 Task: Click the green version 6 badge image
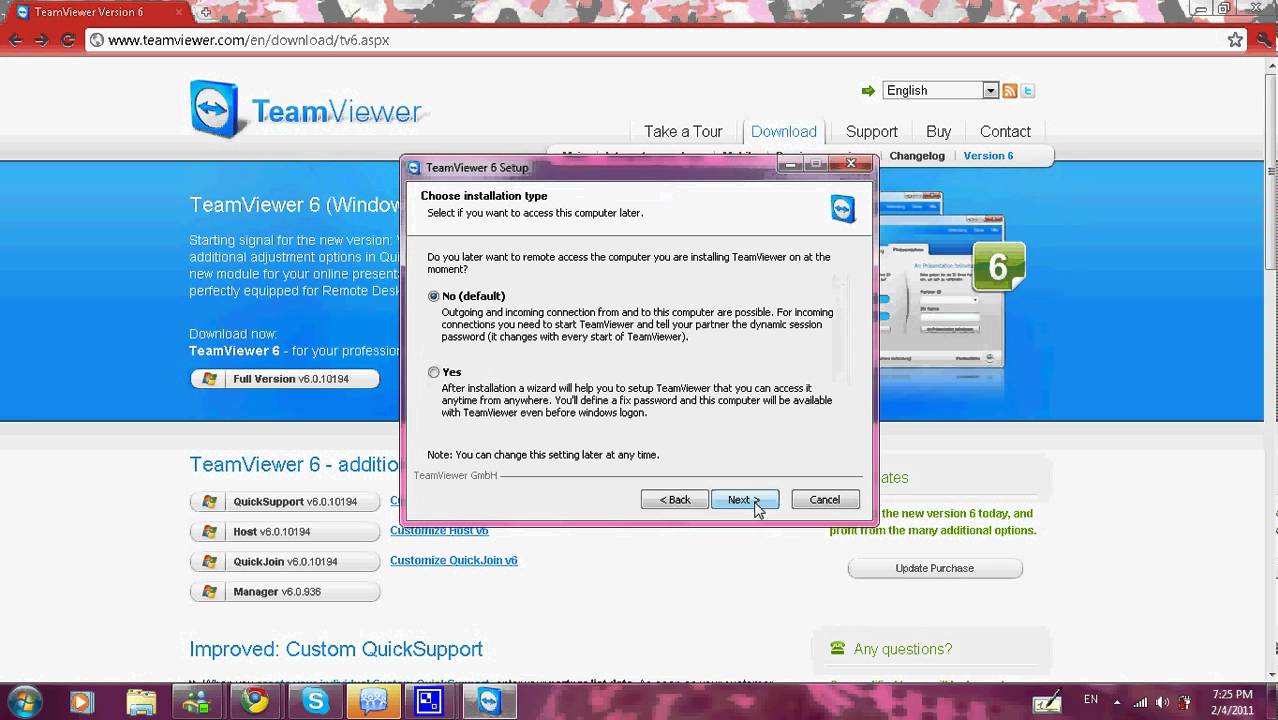pyautogui.click(x=998, y=266)
